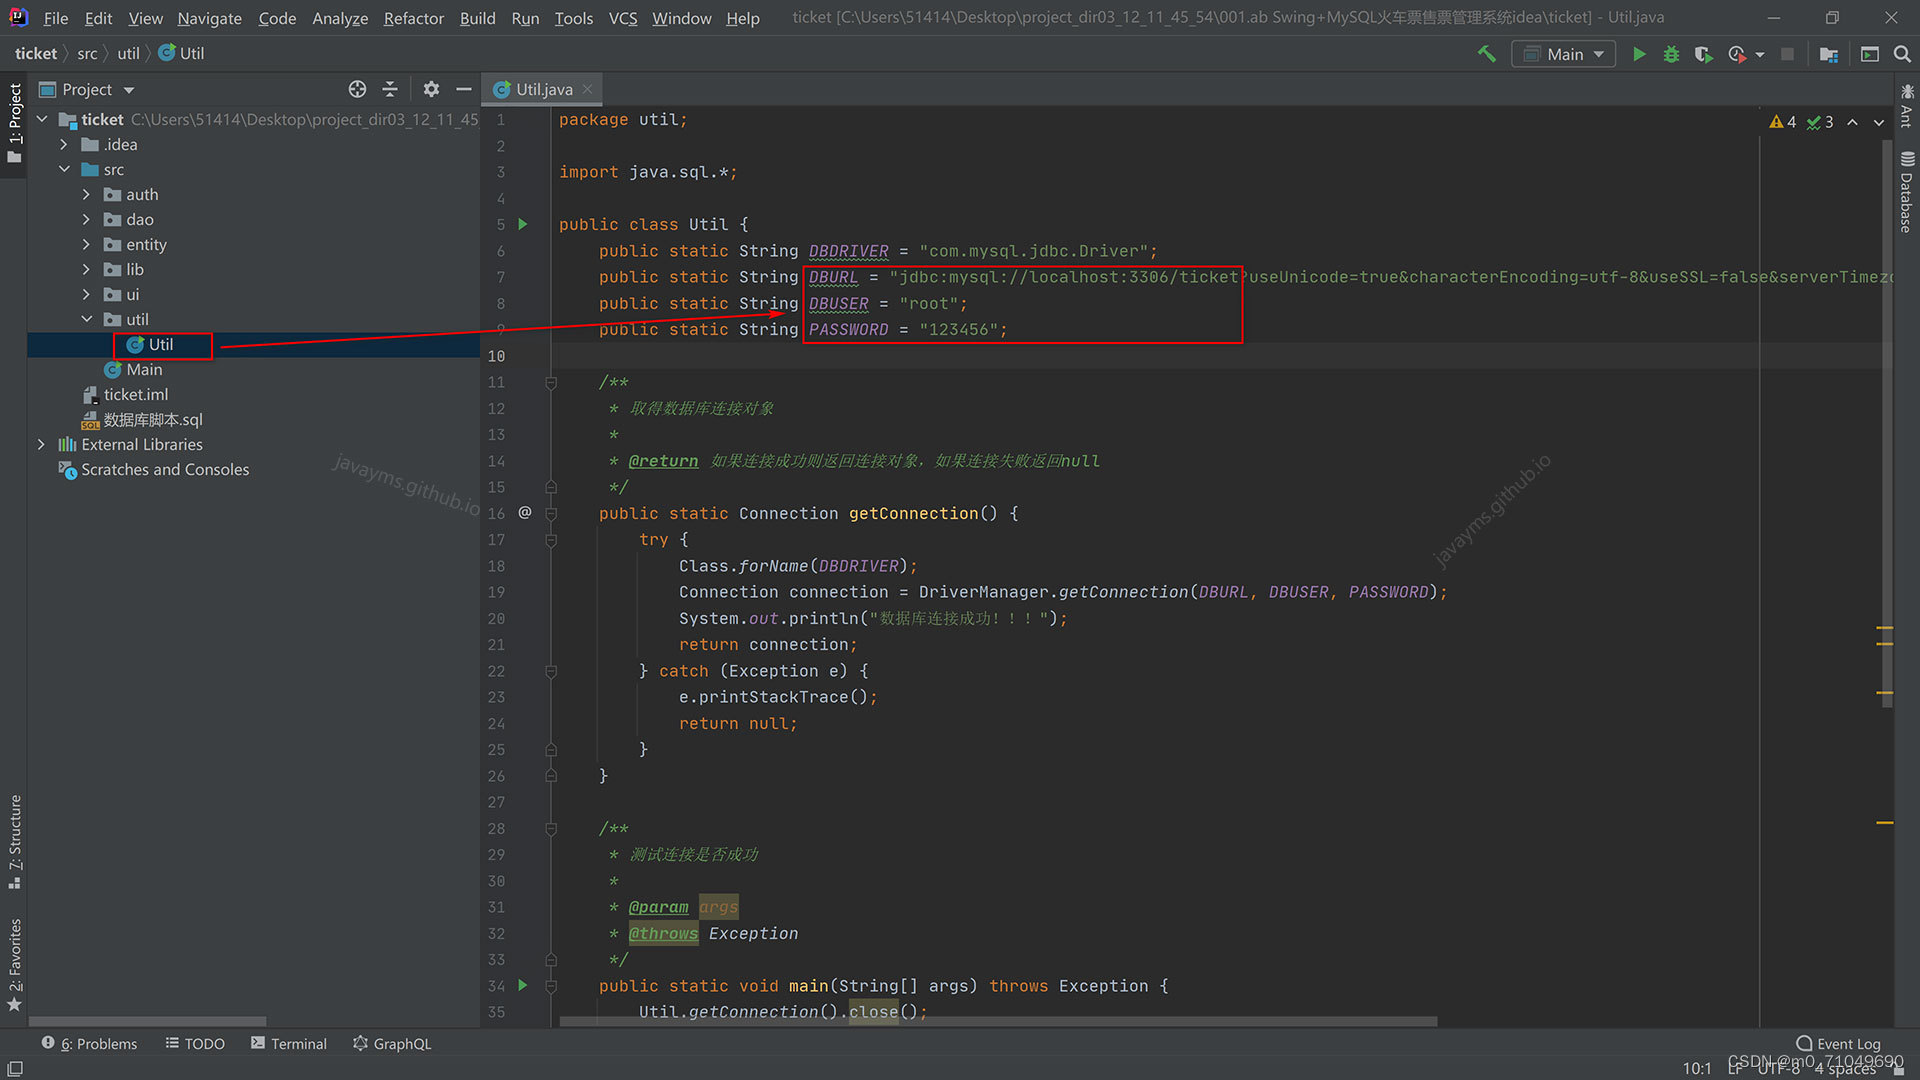Open the Project panel settings gear
The height and width of the screenshot is (1080, 1920).
point(431,89)
